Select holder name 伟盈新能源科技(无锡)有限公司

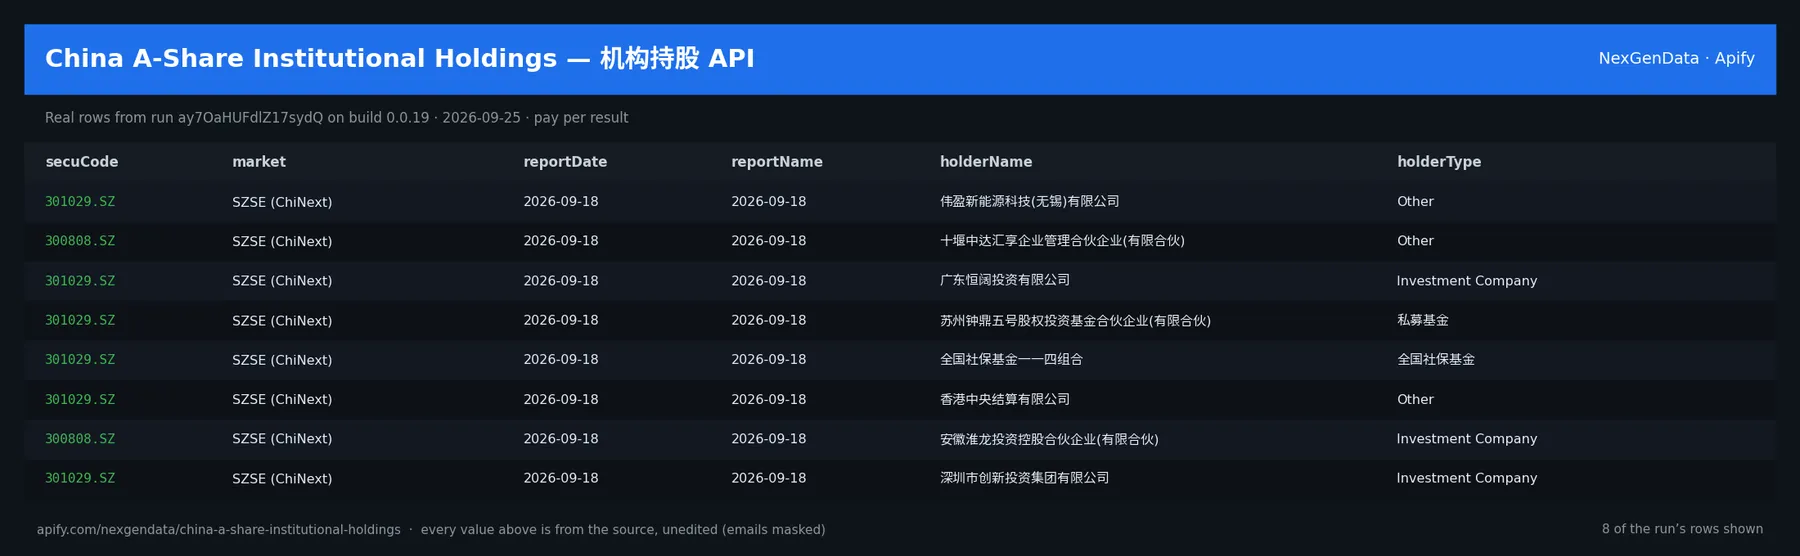[1029, 202]
